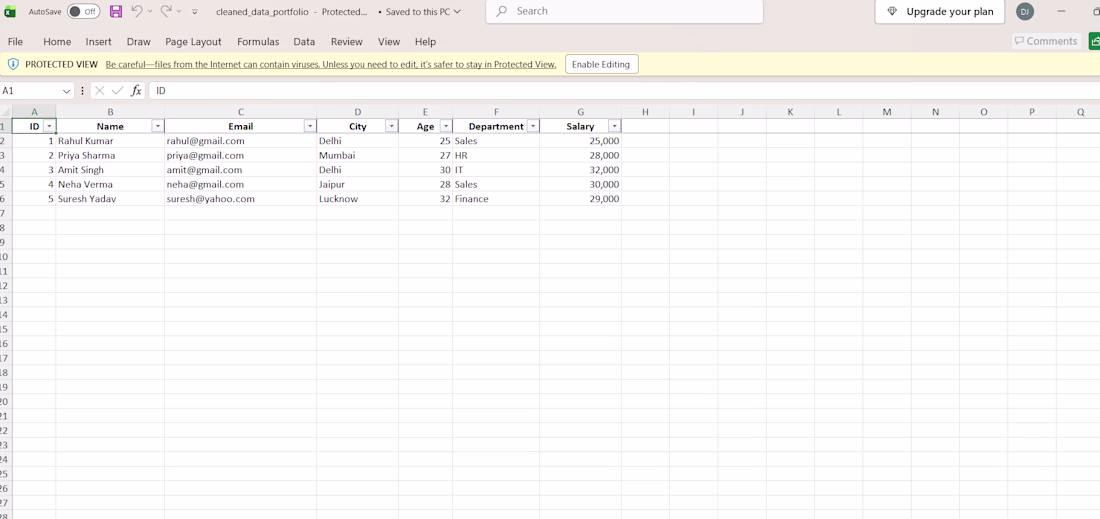Click the Protected View shield icon
Screen dimensions: 1100x519
pyautogui.click(x=13, y=65)
